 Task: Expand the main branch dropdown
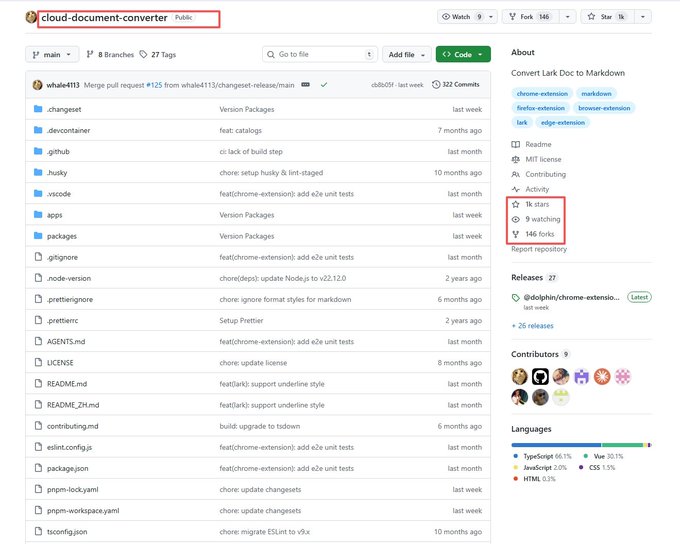[52, 55]
